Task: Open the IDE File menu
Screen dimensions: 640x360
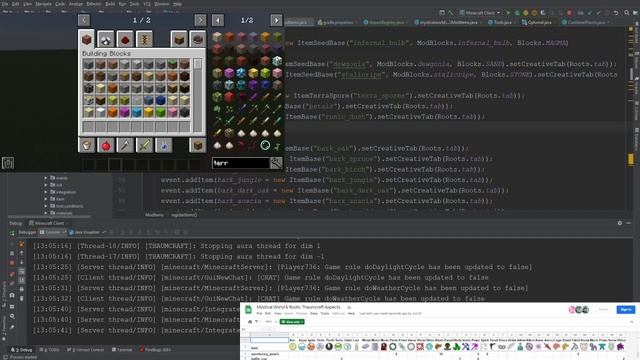Action: [5, 4]
